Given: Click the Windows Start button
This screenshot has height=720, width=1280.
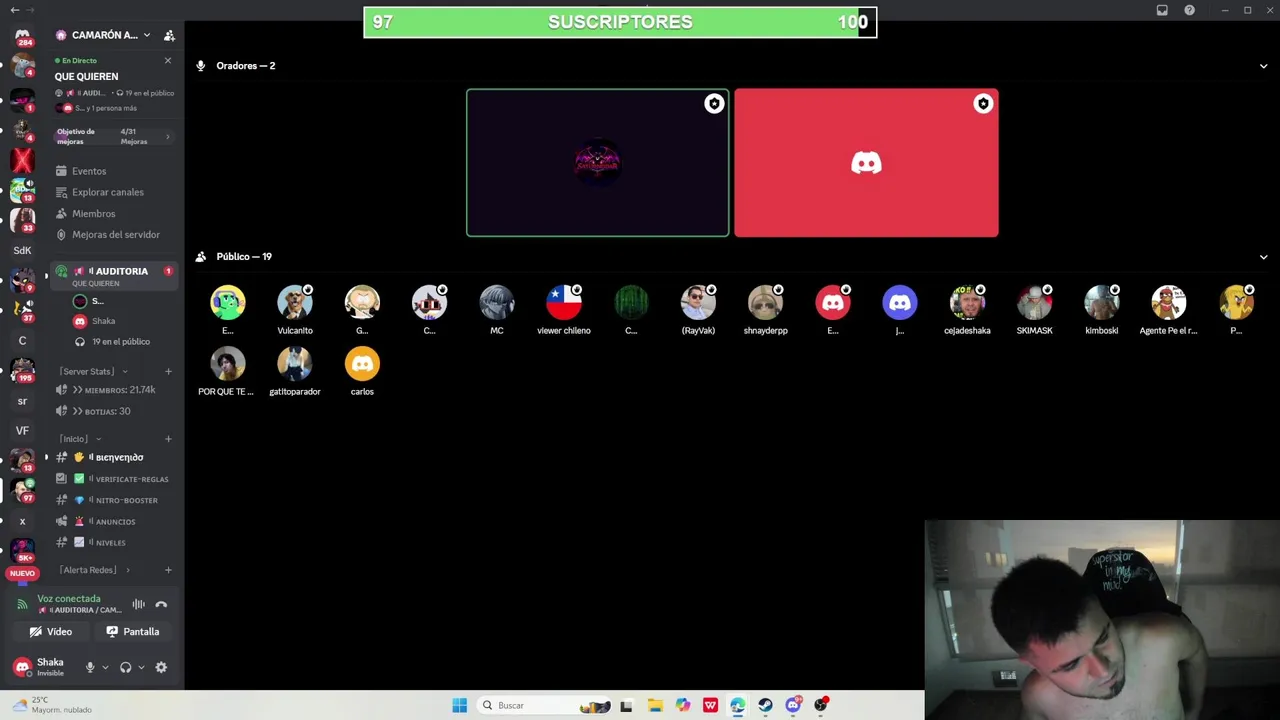Looking at the screenshot, I should point(459,705).
